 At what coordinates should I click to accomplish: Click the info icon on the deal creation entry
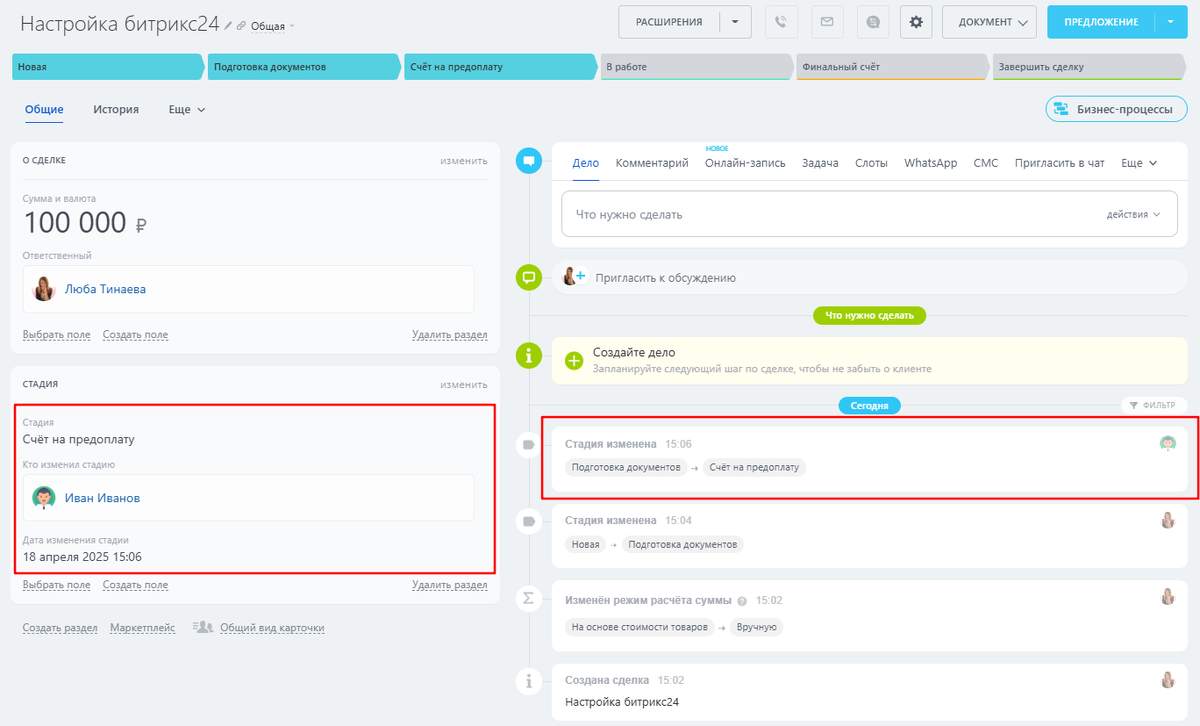(x=528, y=680)
